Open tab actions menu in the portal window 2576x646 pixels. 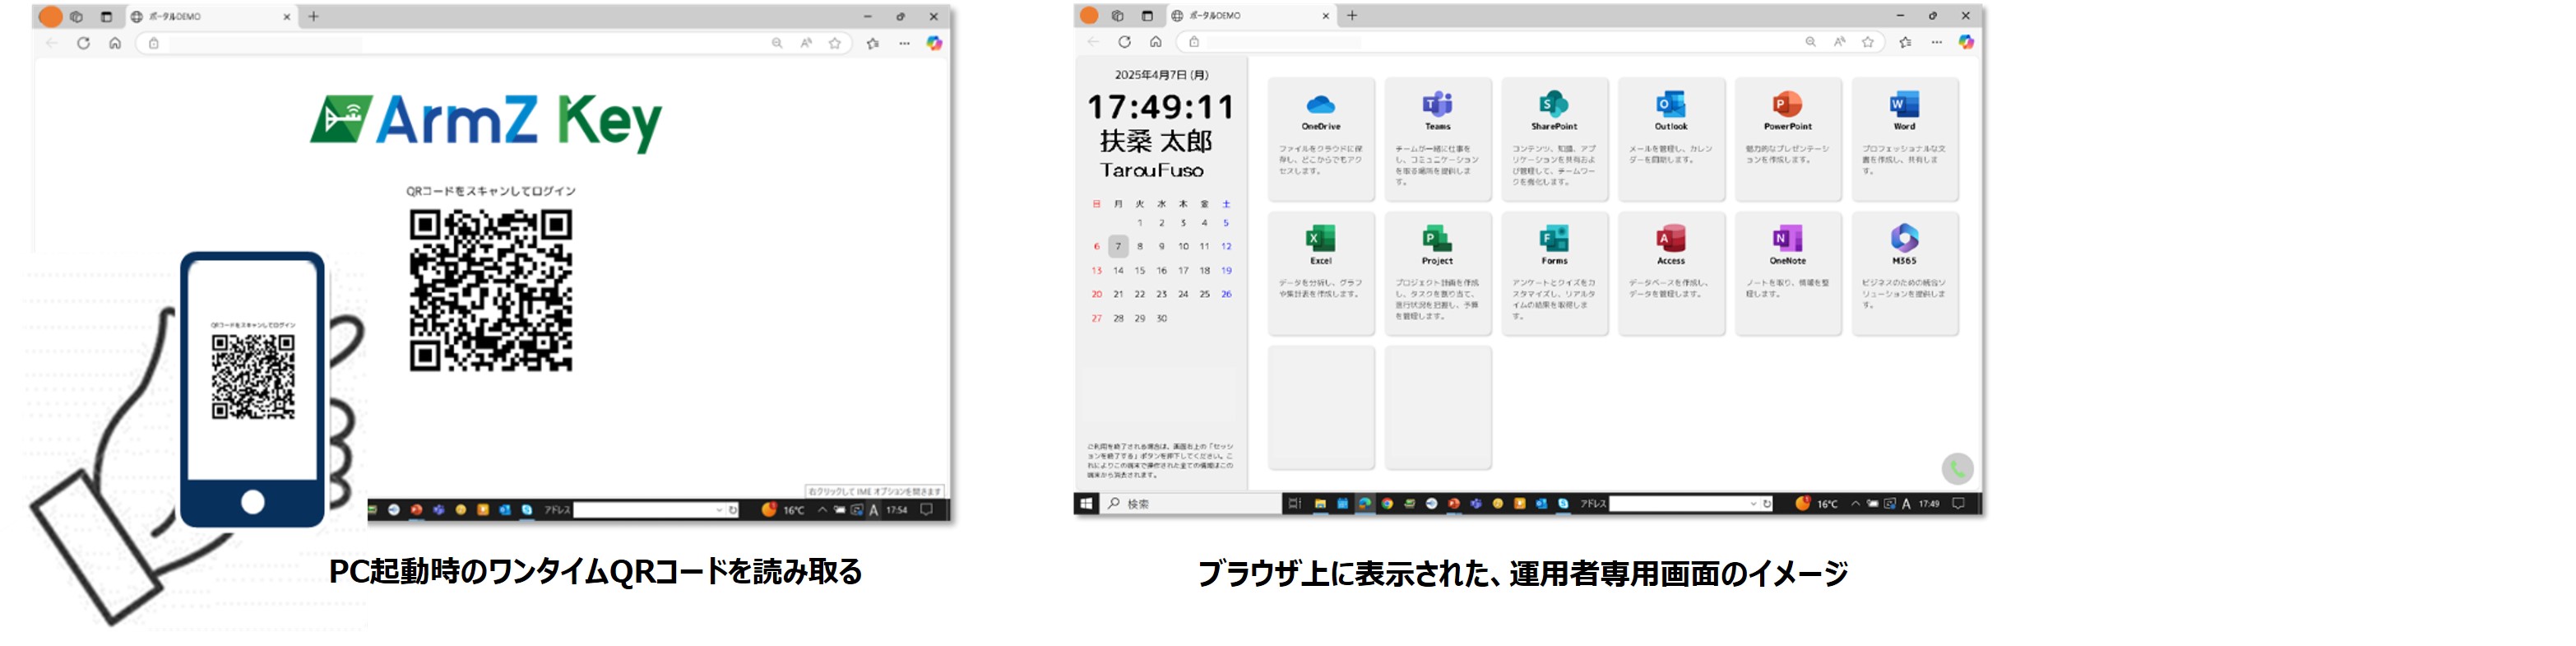[x=1147, y=15]
